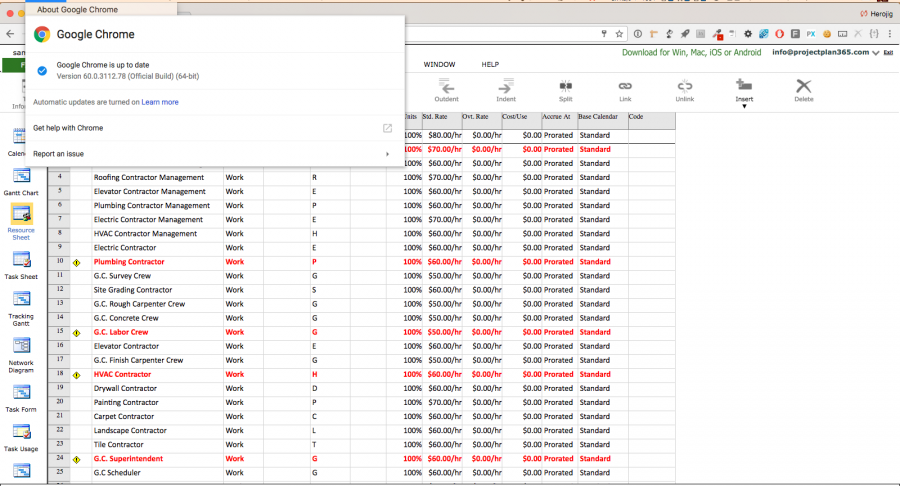Click Site Grading Contractor cell
The image size is (900, 486).
pyautogui.click(x=158, y=290)
